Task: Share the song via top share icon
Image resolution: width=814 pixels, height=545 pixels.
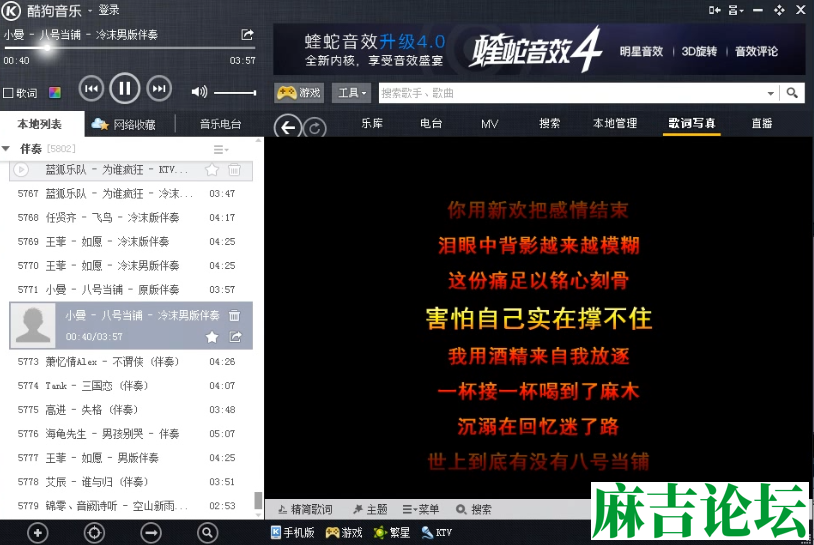Action: pyautogui.click(x=247, y=34)
